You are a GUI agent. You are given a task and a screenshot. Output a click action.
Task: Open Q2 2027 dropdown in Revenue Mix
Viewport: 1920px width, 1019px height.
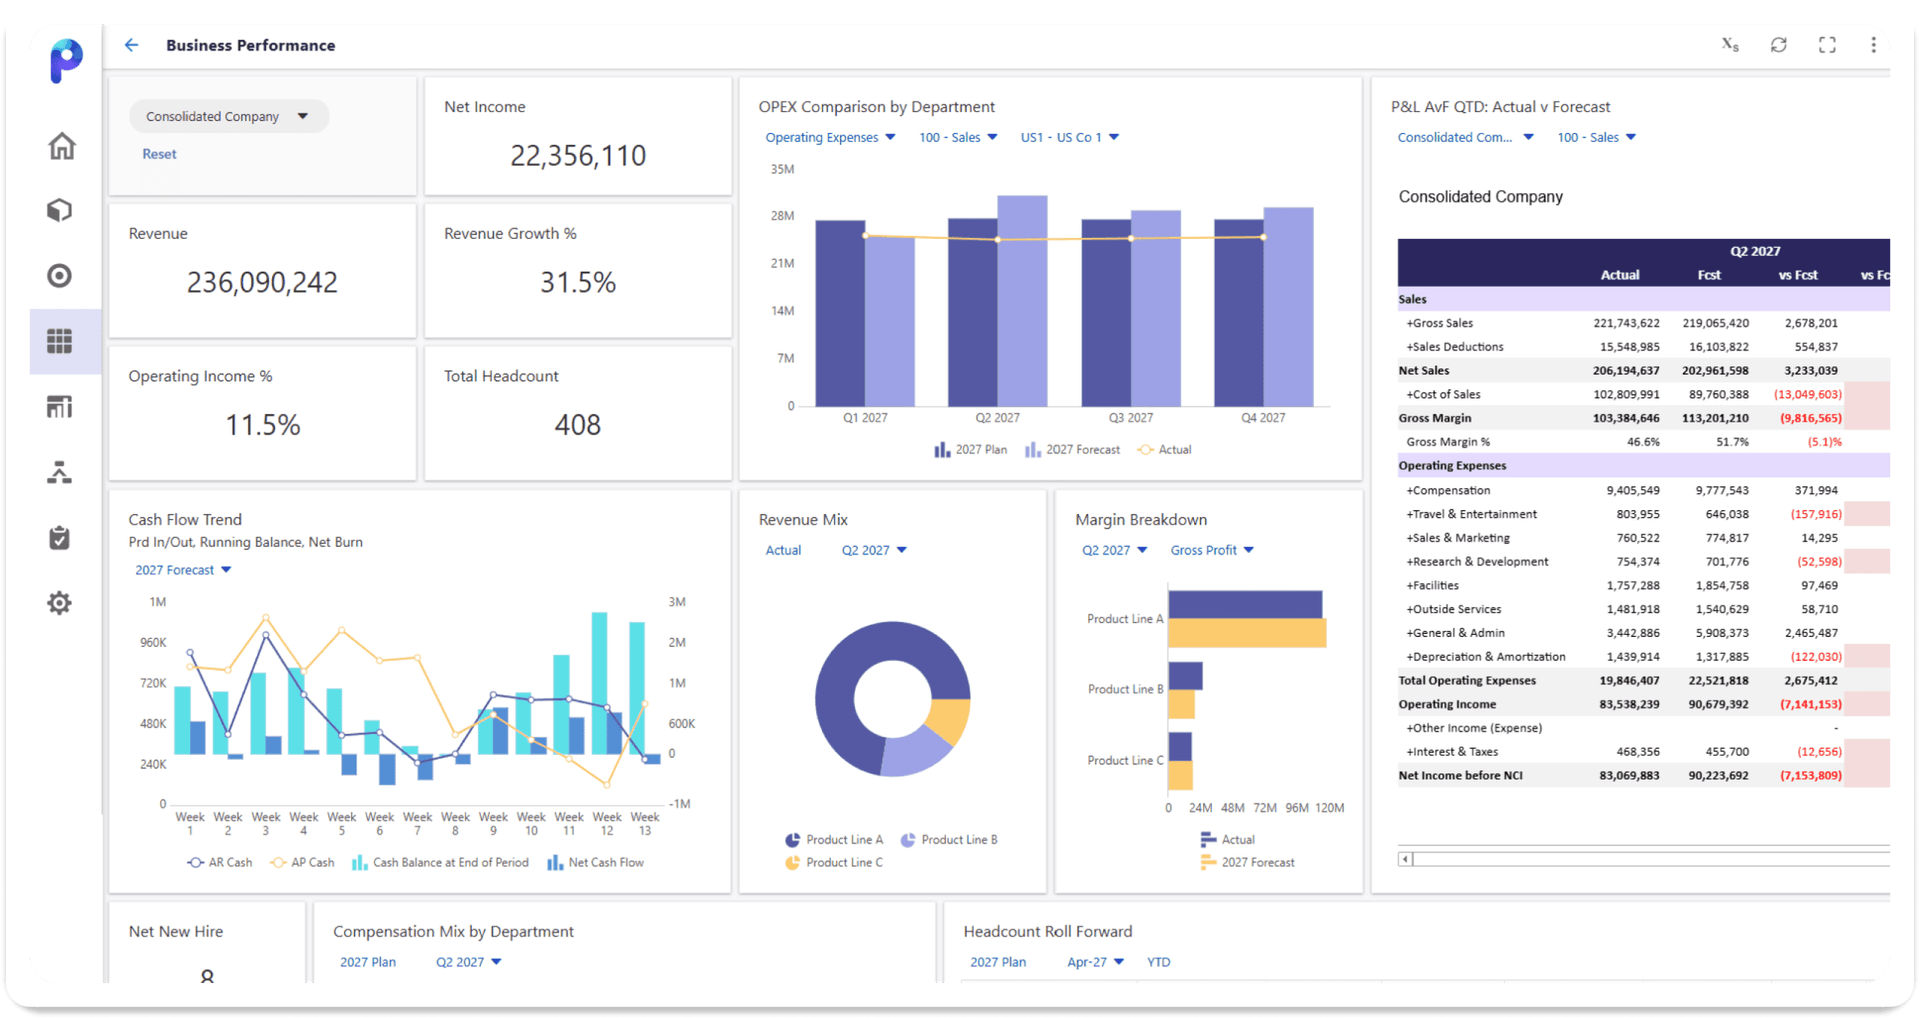(x=874, y=550)
